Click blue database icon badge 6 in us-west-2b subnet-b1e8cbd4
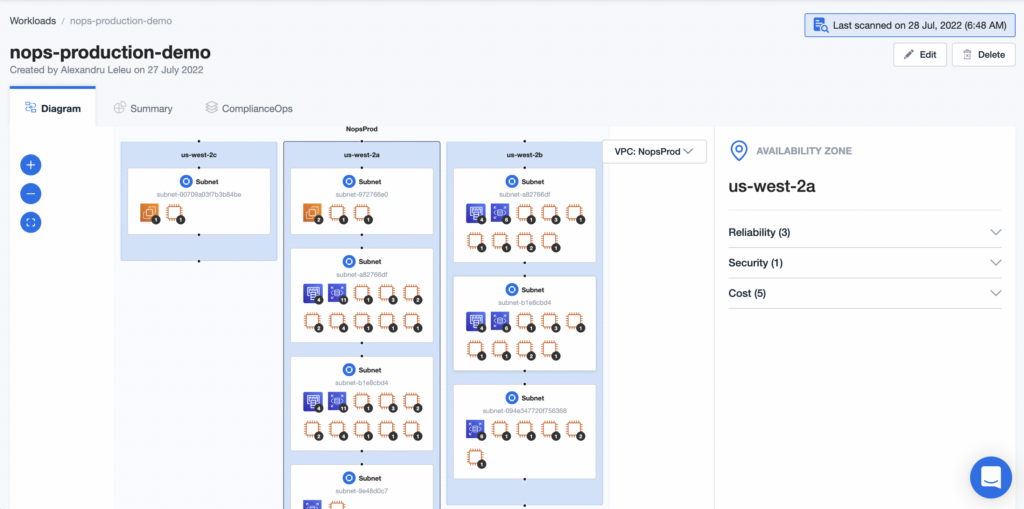Viewport: 1024px width, 509px height. (500, 321)
